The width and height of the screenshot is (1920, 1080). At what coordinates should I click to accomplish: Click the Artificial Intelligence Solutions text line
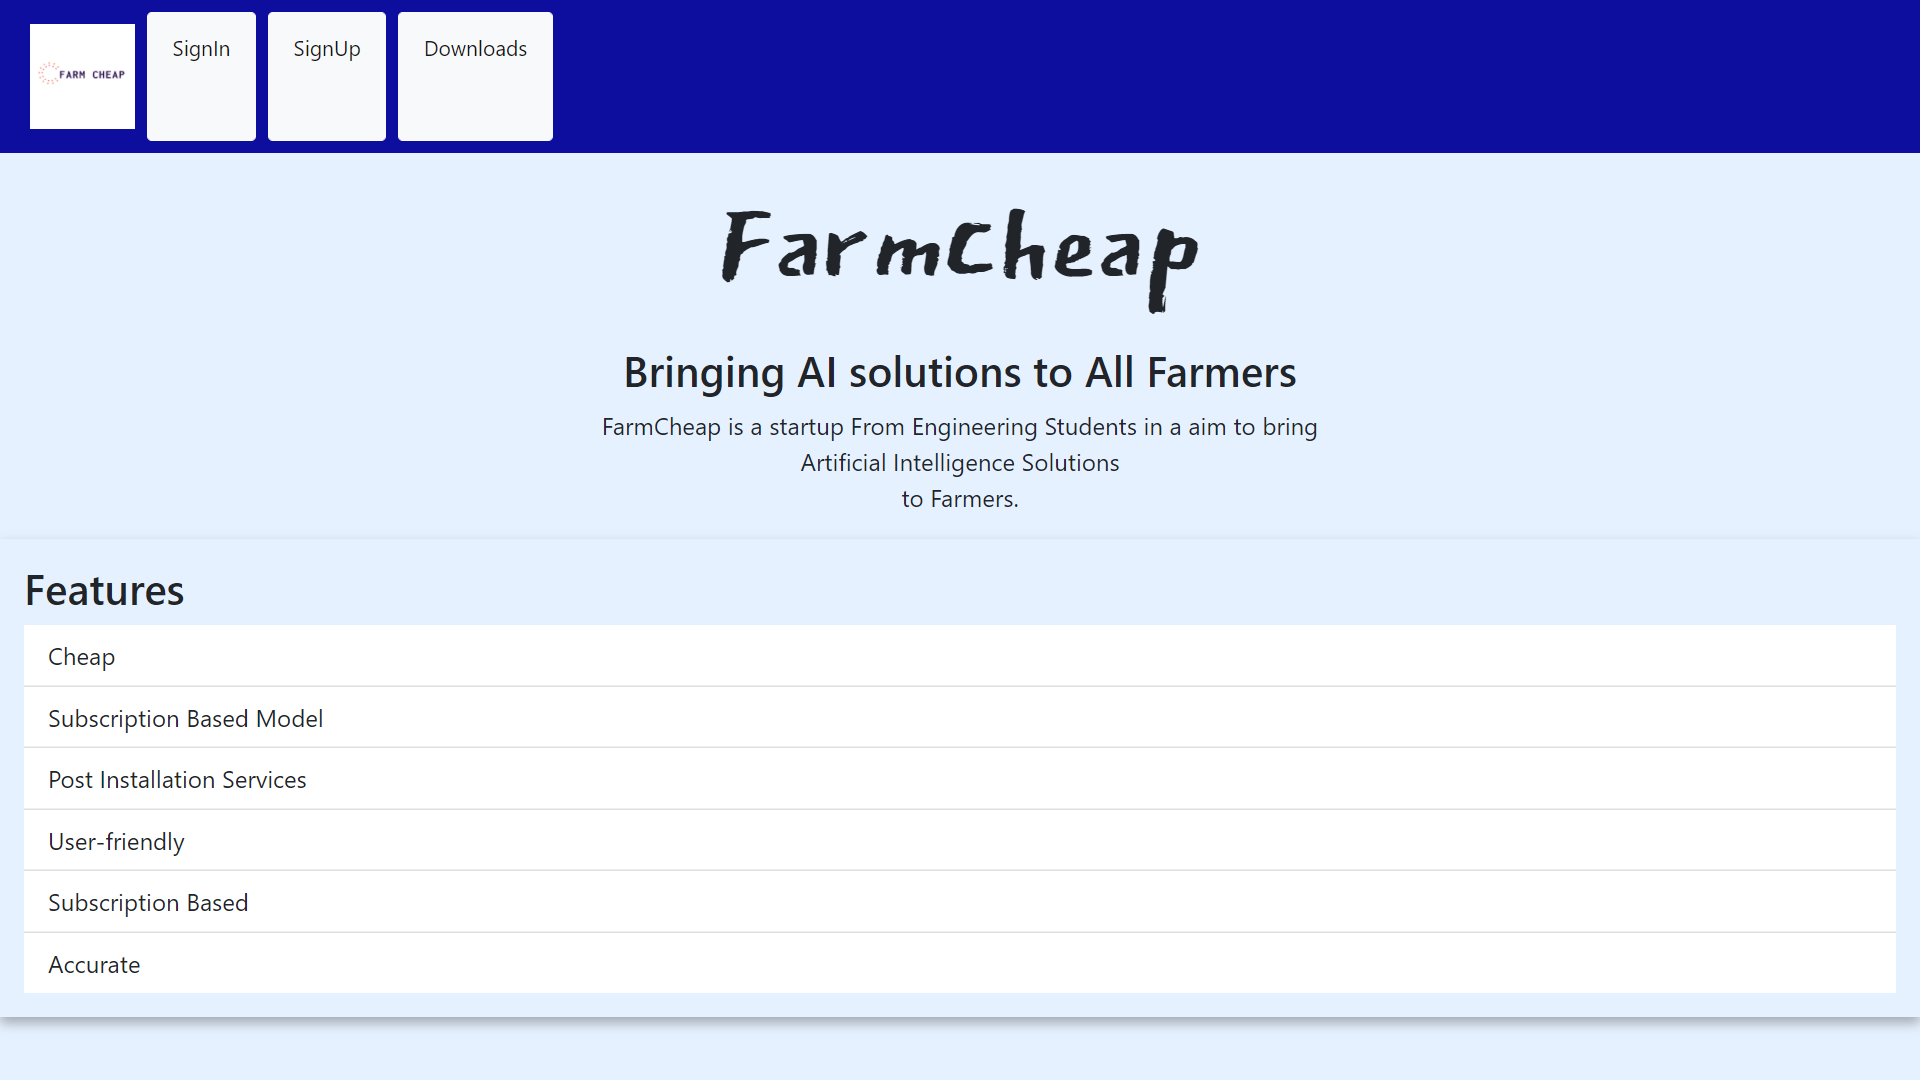[x=959, y=463]
